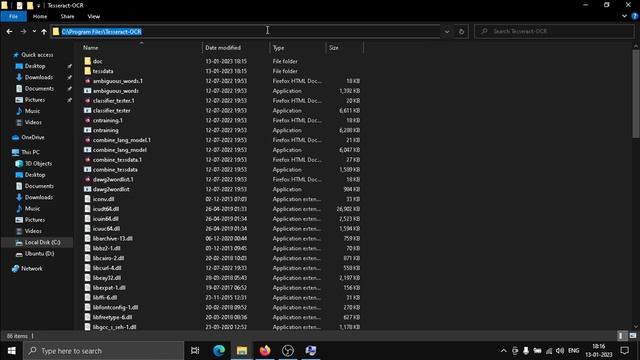Image resolution: width=640 pixels, height=360 pixels.
Task: Open the recent locations dropdown arrow
Action: point(34,31)
